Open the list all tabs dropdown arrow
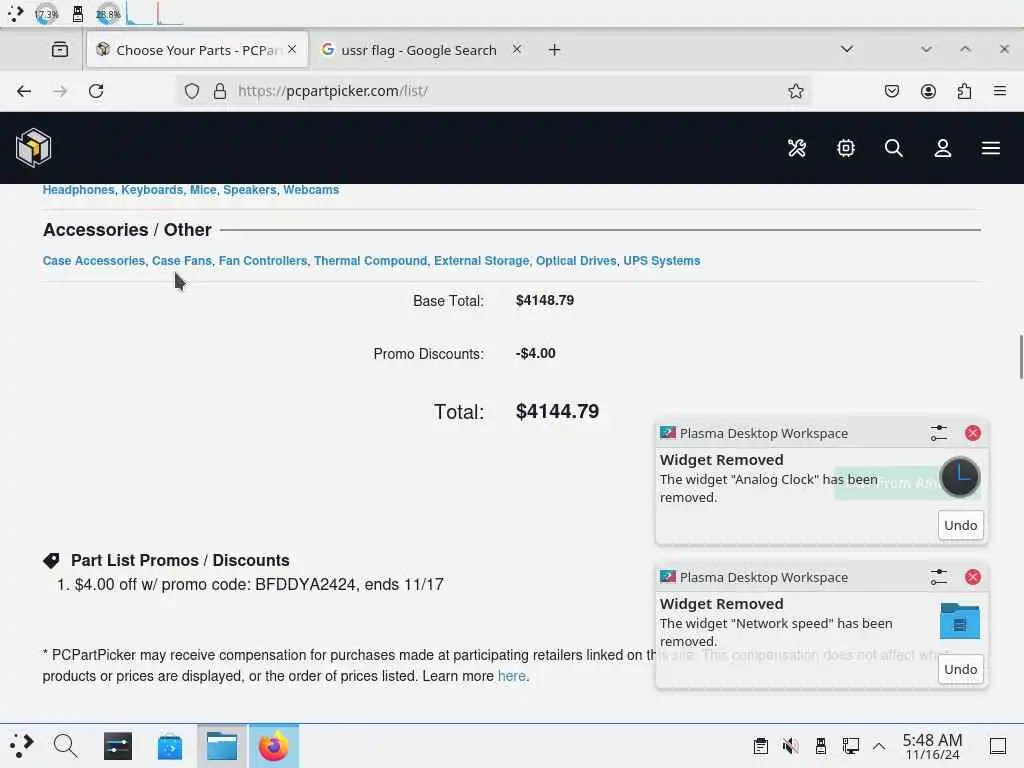The height and width of the screenshot is (768, 1024). coord(846,49)
